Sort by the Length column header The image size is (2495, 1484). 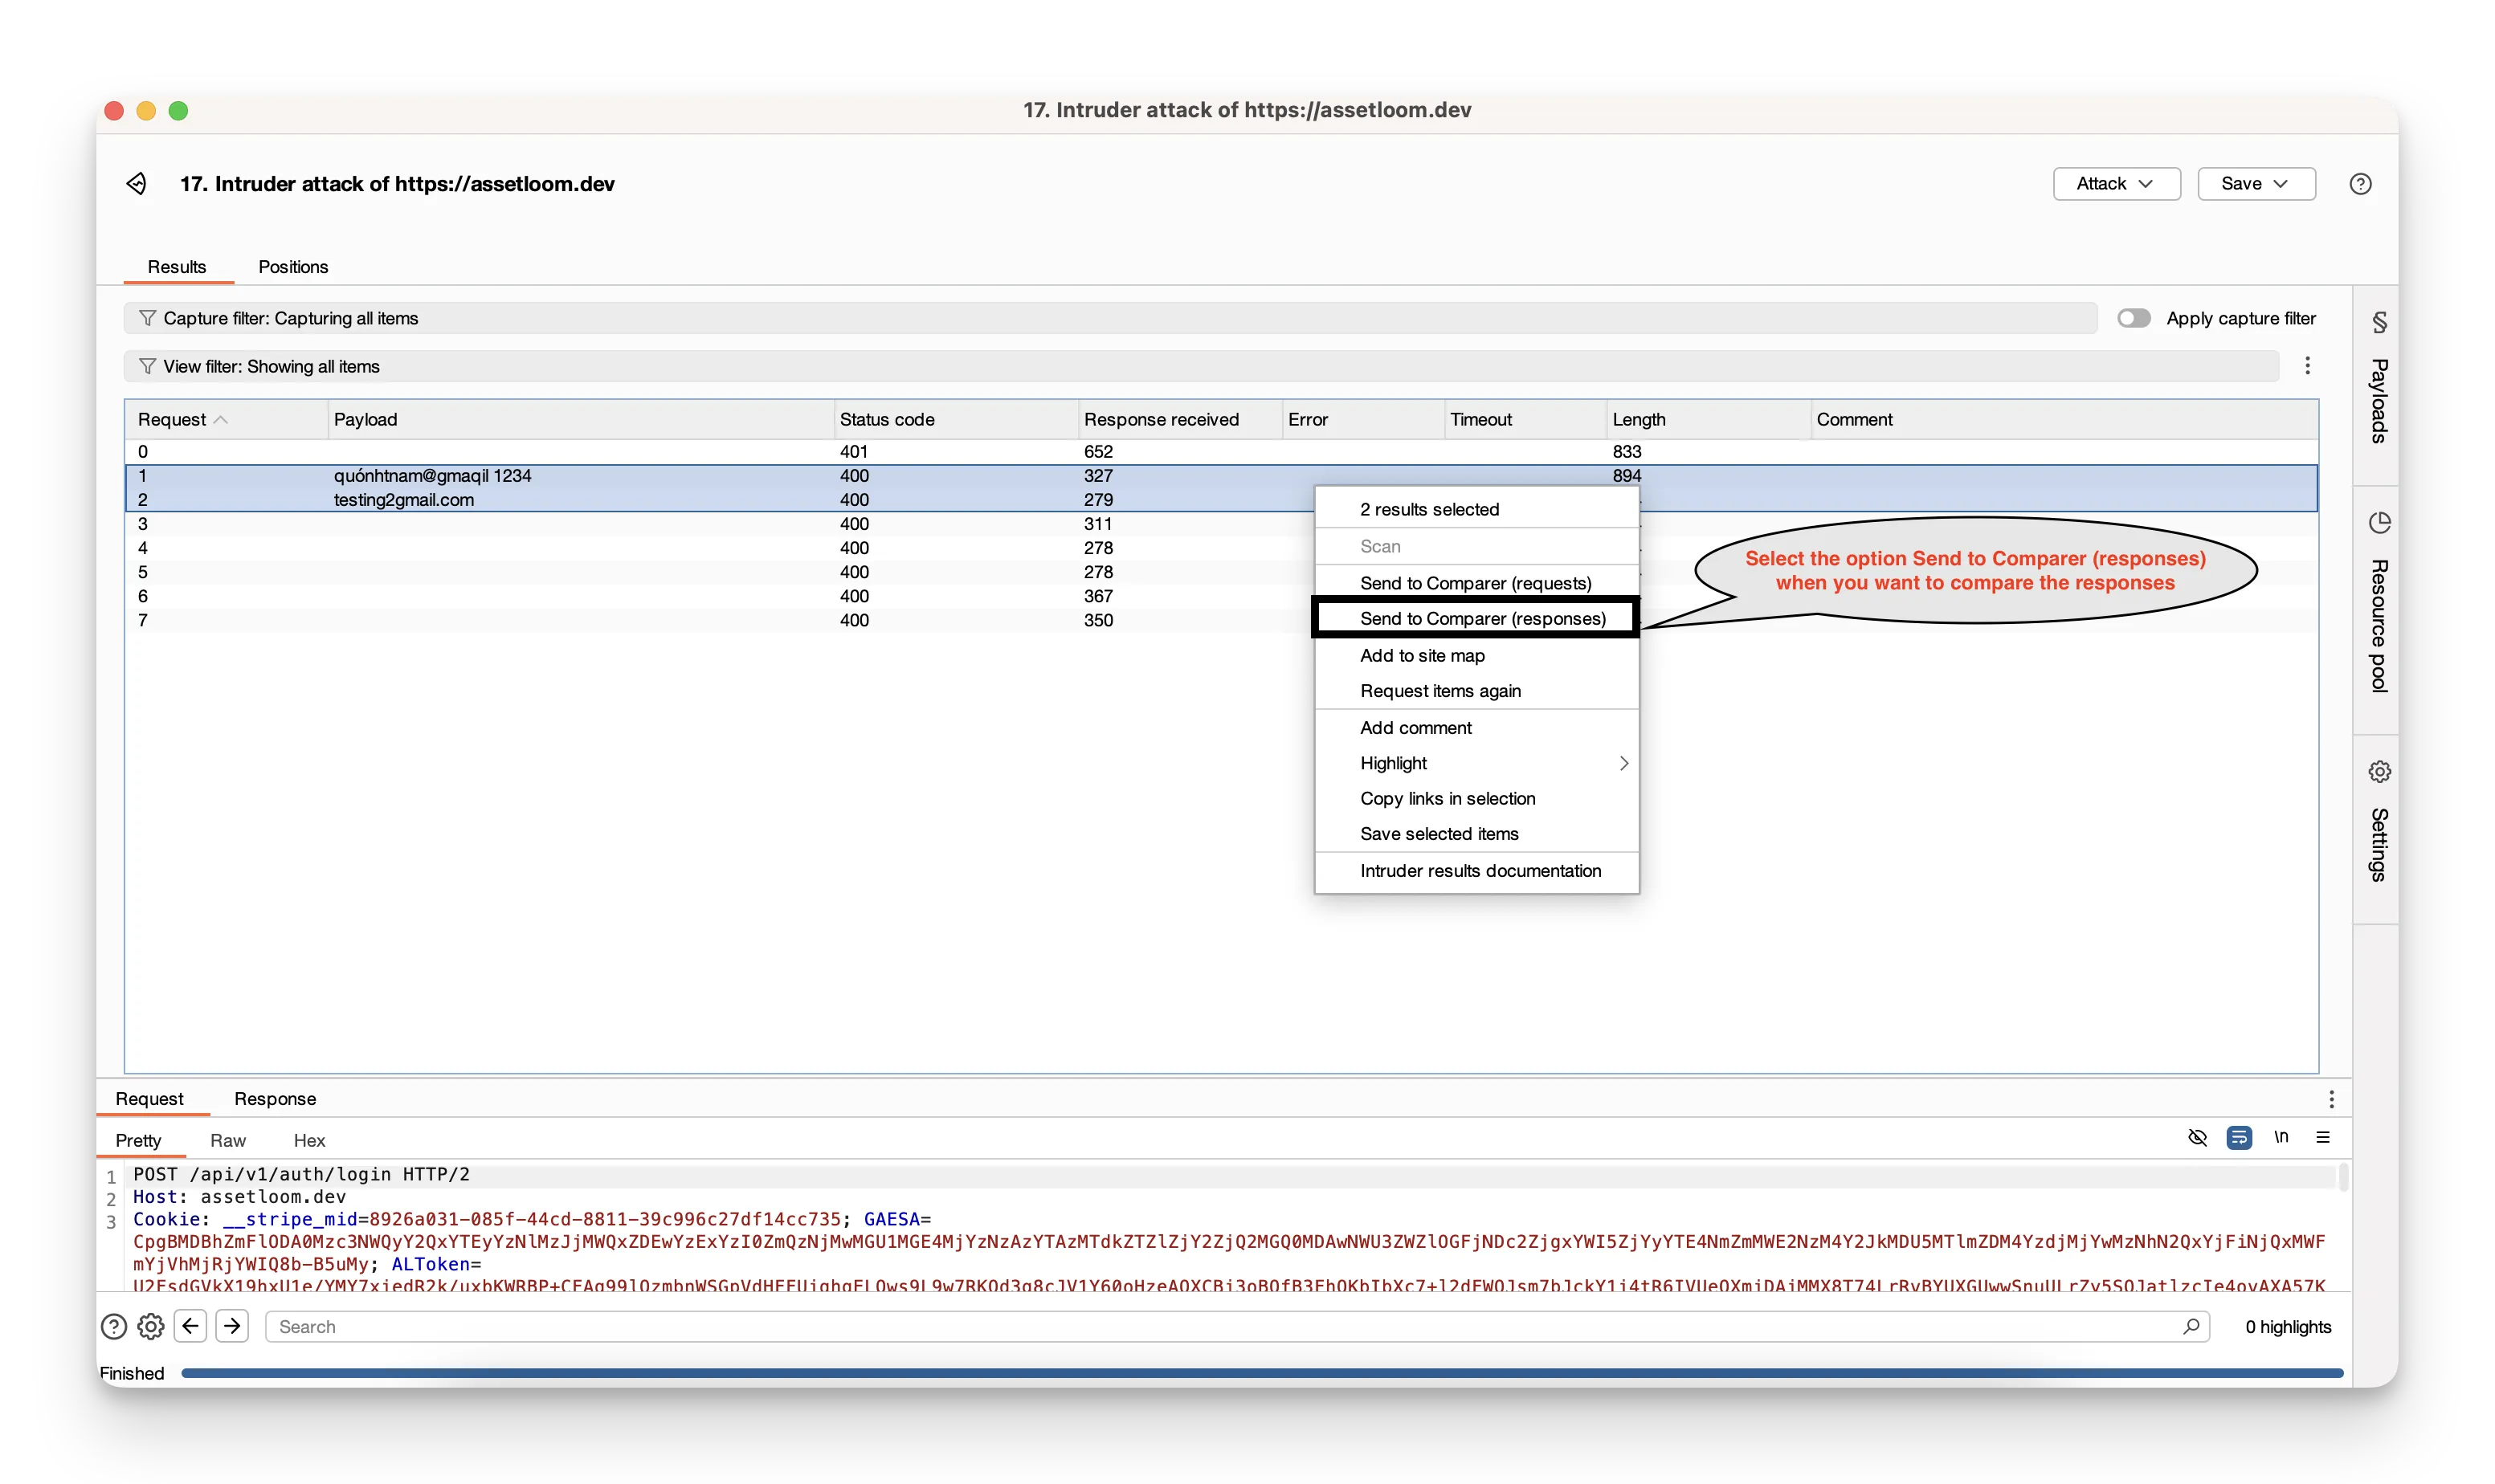point(1708,420)
